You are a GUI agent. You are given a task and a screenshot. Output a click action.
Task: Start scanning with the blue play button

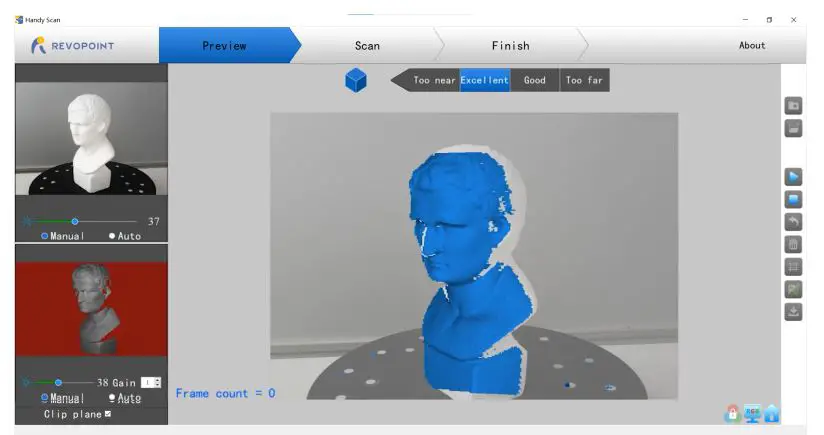[x=793, y=177]
